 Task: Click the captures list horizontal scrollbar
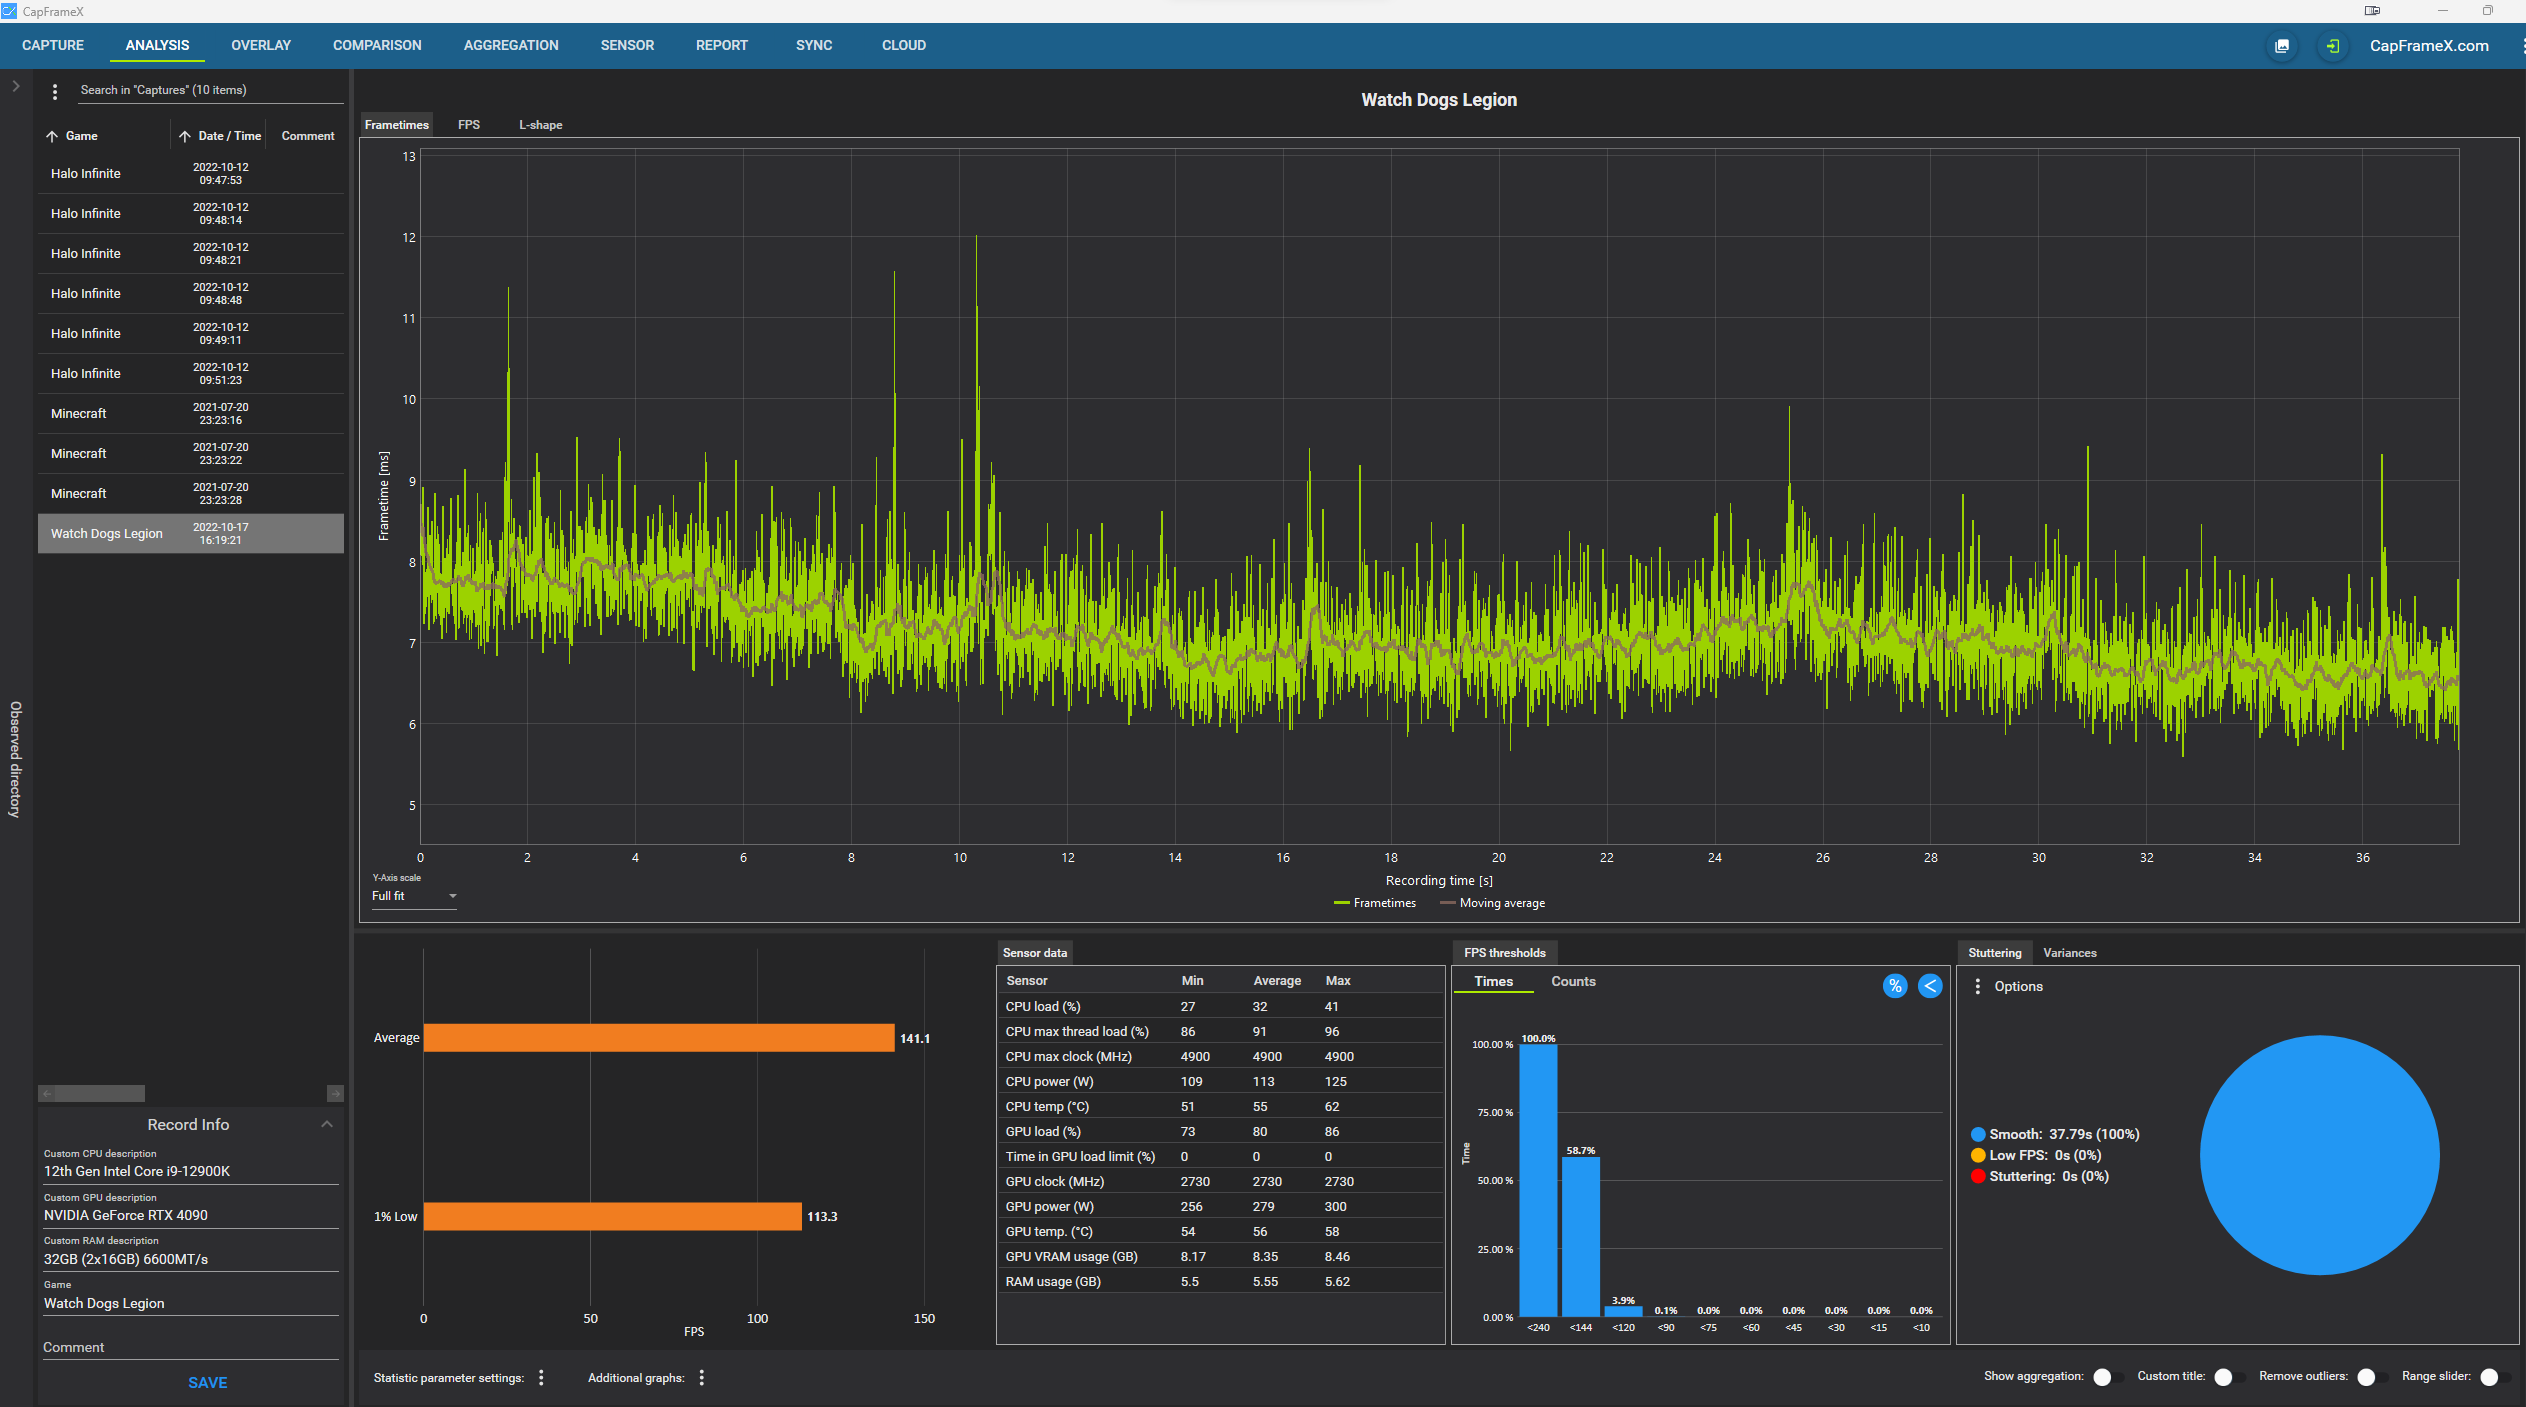click(x=98, y=1094)
